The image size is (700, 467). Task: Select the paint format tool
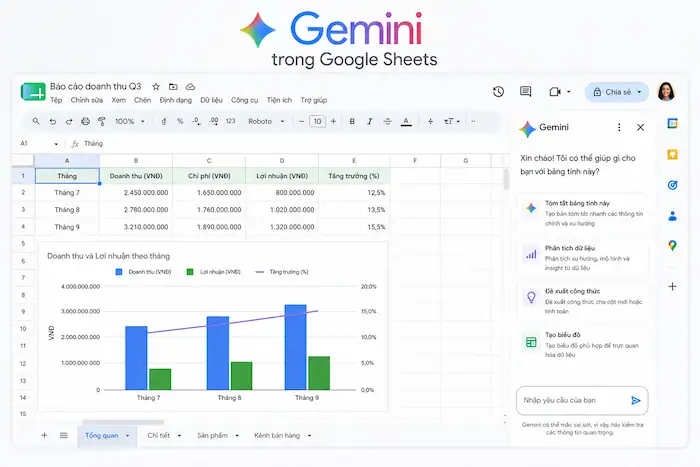102,121
